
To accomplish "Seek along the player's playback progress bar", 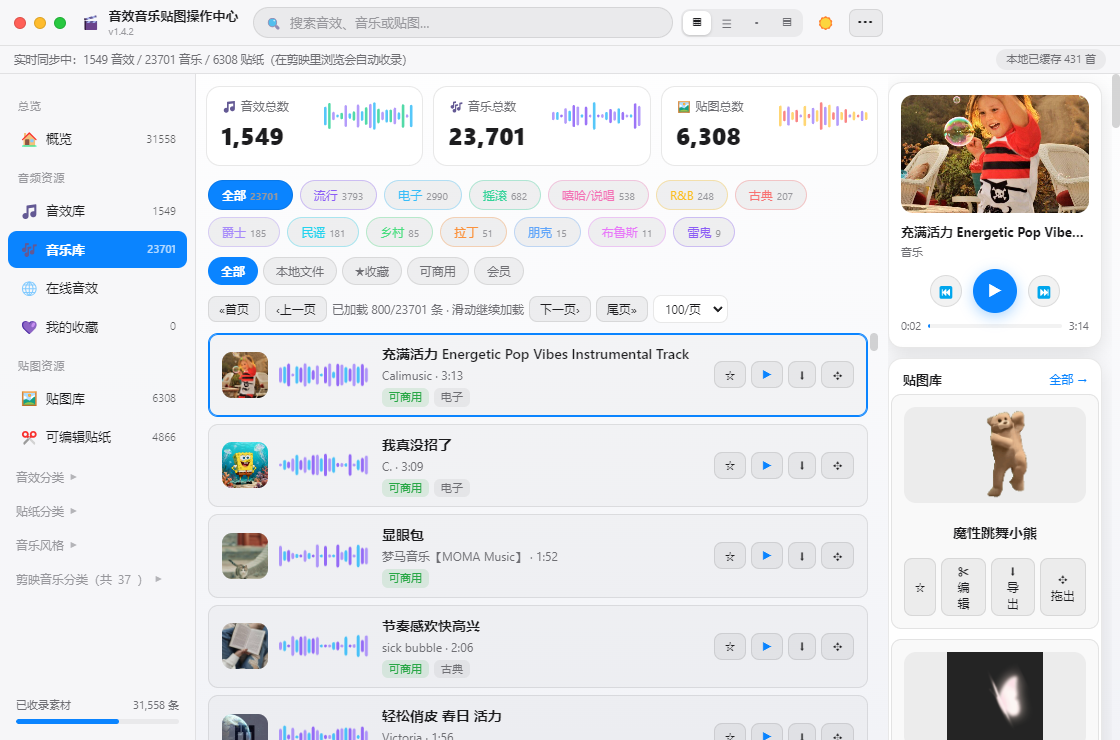I will (994, 326).
